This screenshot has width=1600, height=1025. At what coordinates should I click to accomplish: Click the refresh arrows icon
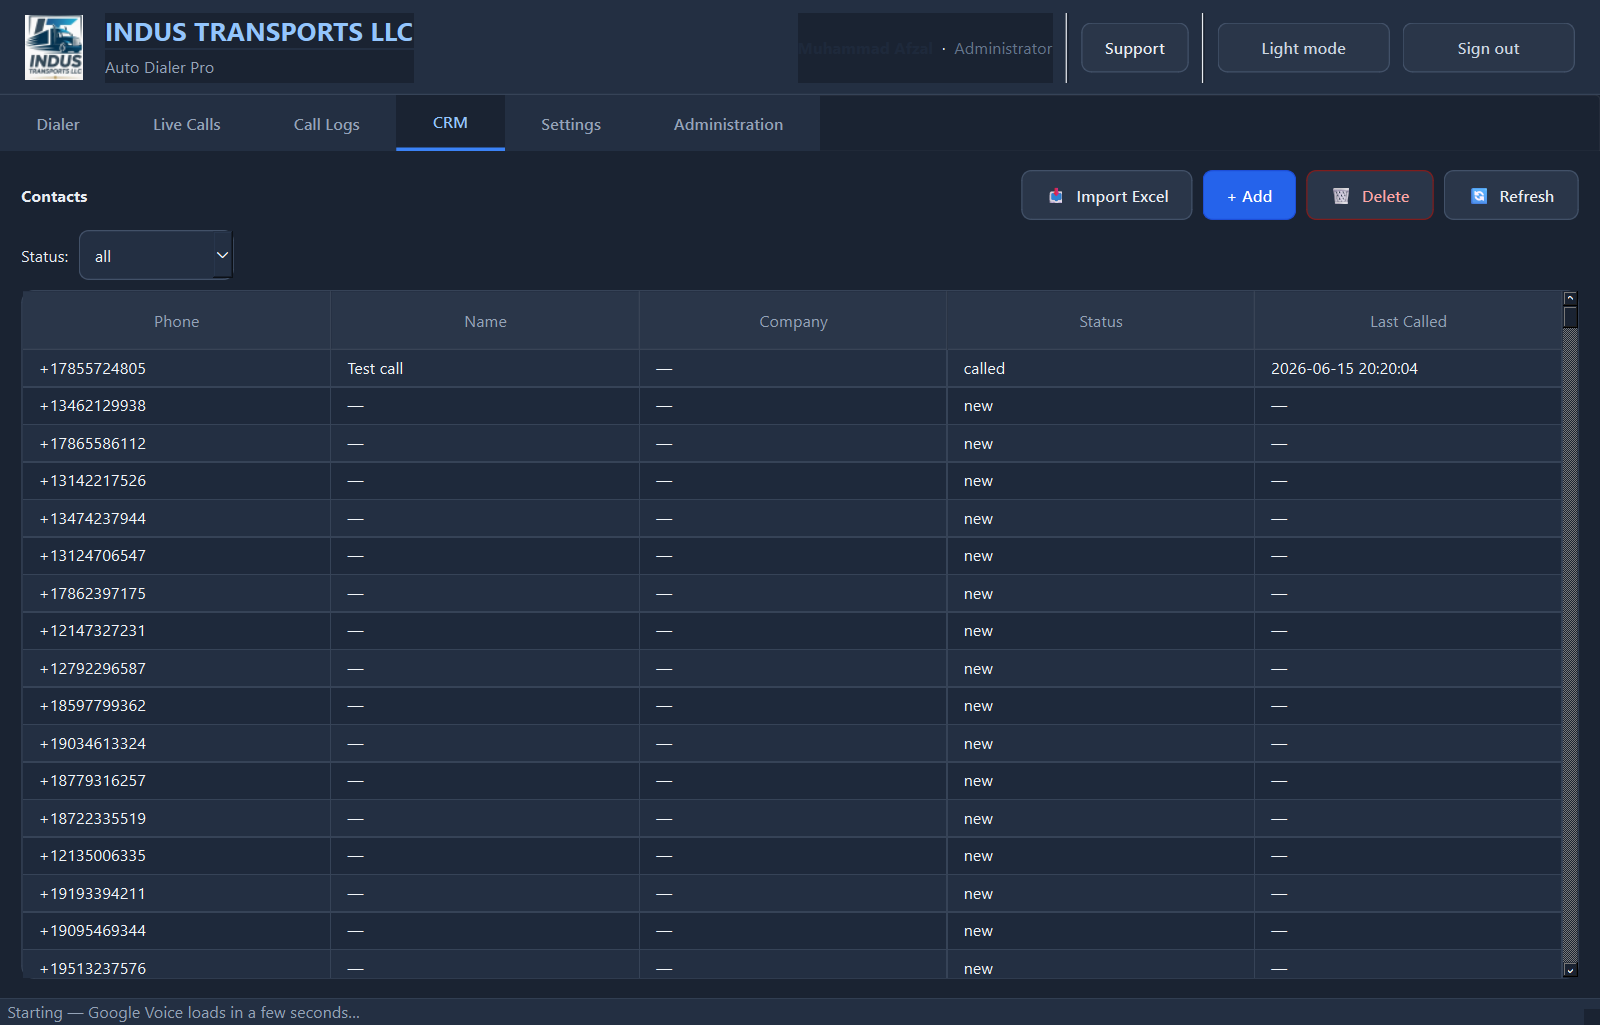pos(1479,196)
